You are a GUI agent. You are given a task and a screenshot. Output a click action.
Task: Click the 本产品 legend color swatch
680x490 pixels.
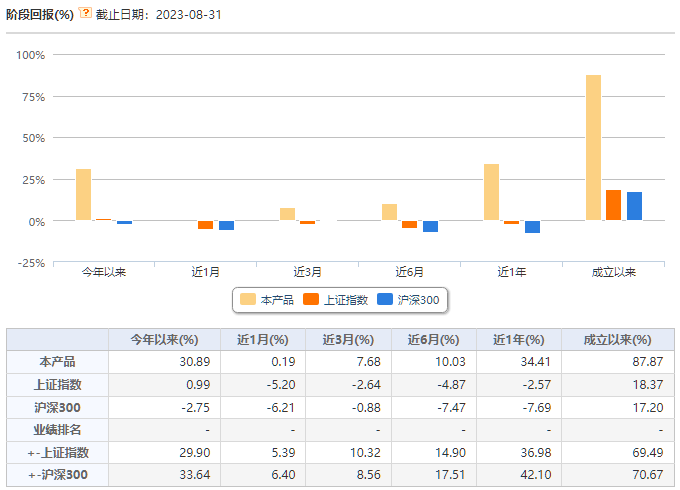[248, 299]
